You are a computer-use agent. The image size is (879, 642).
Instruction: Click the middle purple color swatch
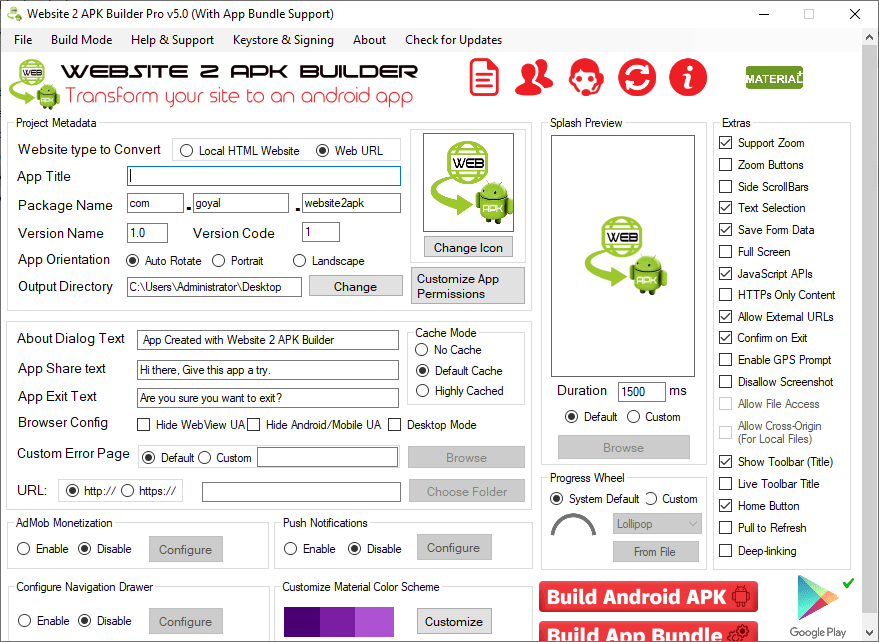(x=337, y=622)
